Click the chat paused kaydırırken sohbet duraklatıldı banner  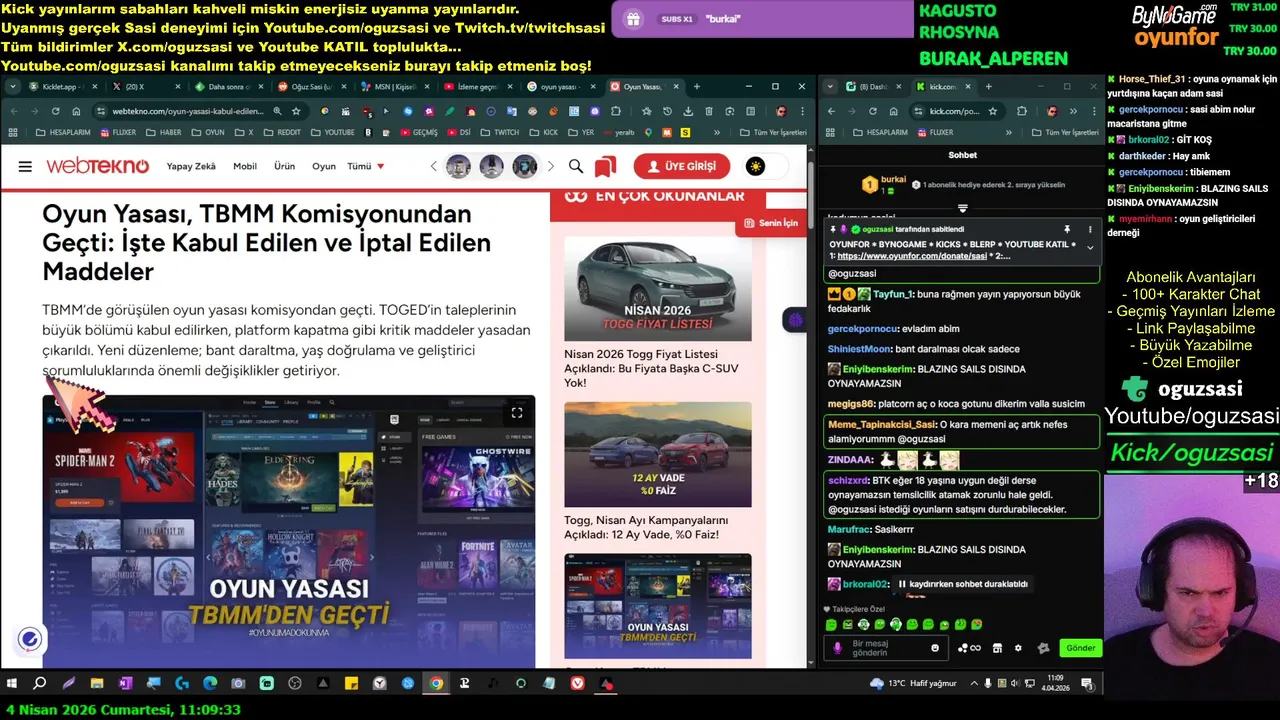pyautogui.click(x=963, y=584)
